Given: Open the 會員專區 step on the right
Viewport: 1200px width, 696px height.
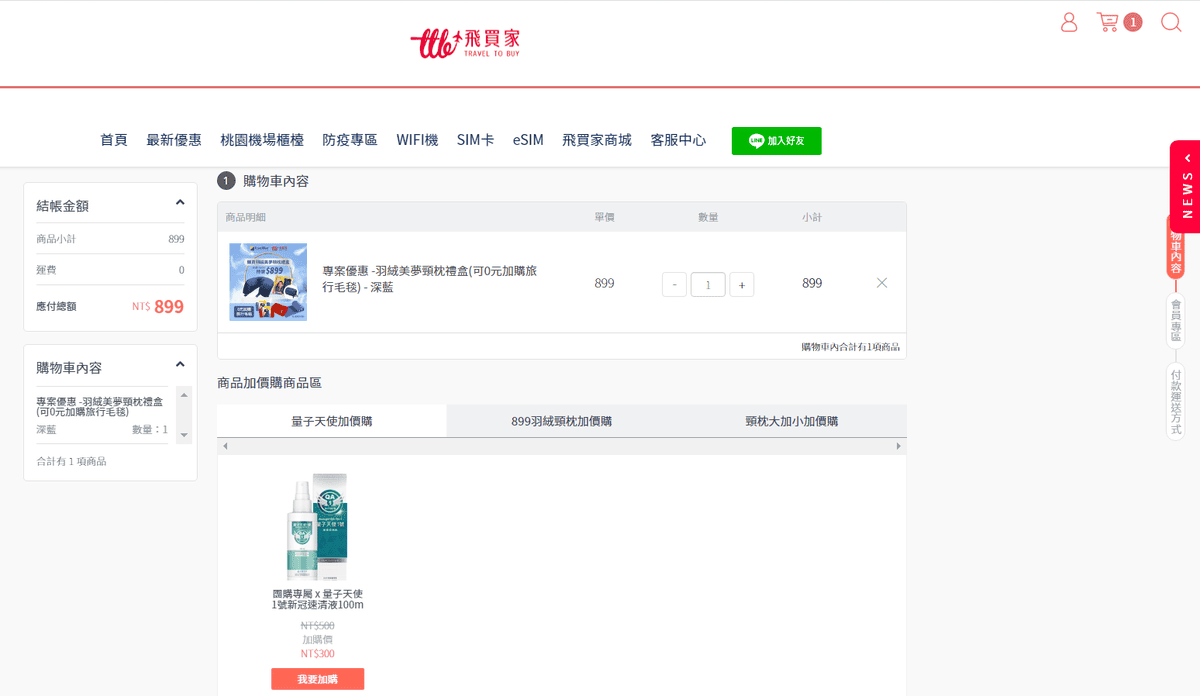Looking at the screenshot, I should (x=1176, y=321).
